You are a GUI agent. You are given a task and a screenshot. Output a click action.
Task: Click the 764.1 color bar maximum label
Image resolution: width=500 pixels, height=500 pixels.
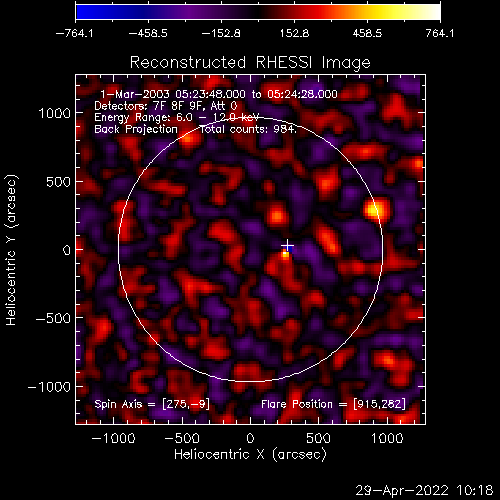[440, 33]
